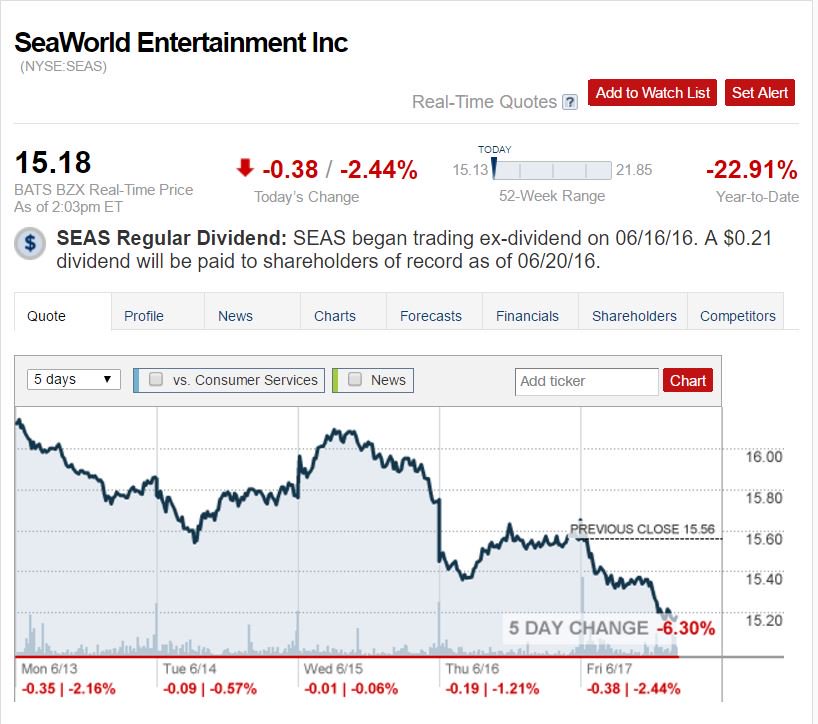Enable the News overlay checkbox
Image resolution: width=818 pixels, height=724 pixels.
[355, 379]
